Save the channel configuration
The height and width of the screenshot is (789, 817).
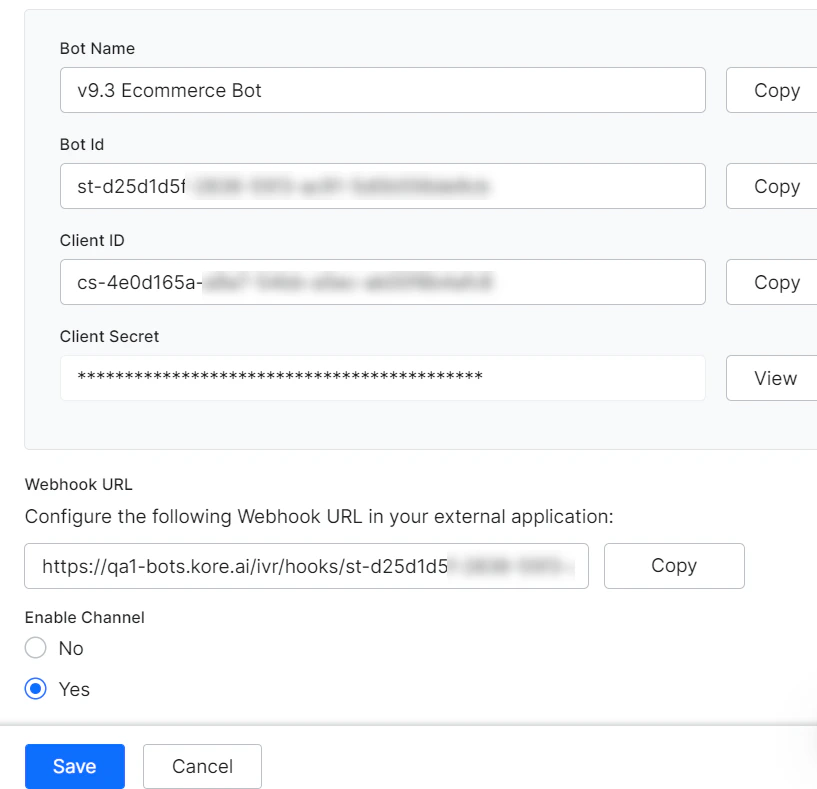[x=74, y=766]
